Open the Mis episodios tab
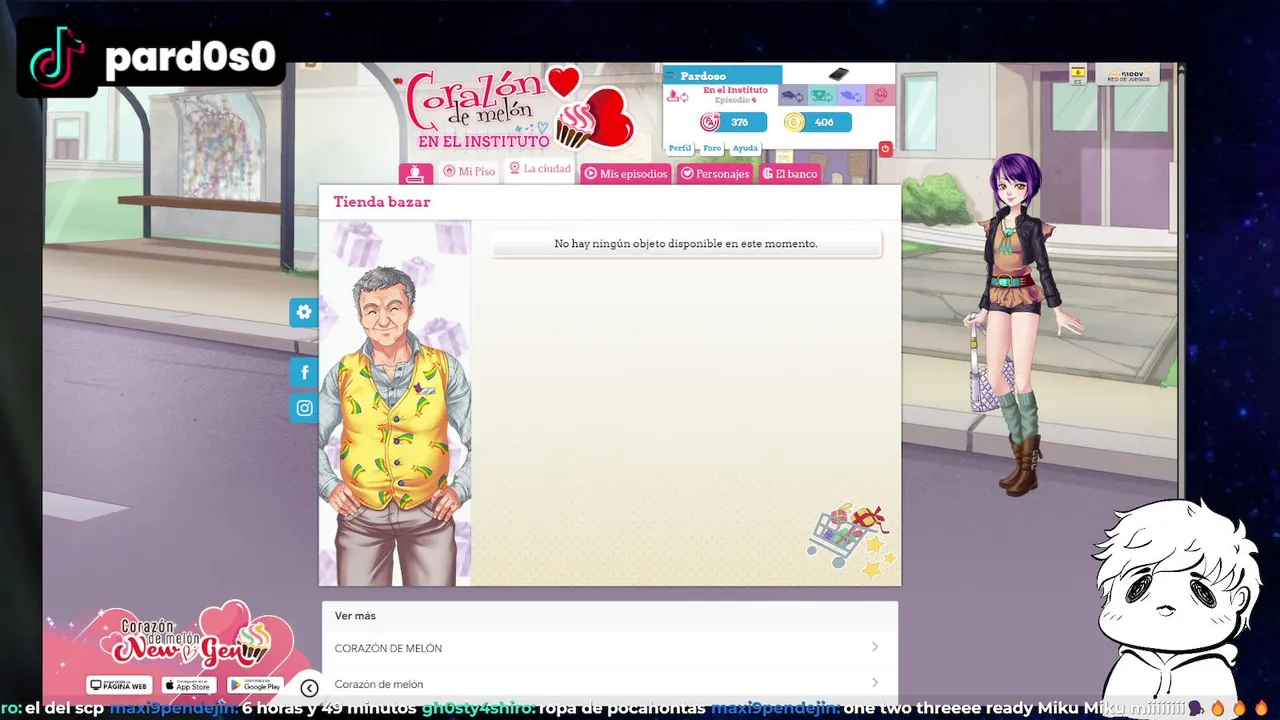Viewport: 1280px width, 720px height. tap(626, 173)
